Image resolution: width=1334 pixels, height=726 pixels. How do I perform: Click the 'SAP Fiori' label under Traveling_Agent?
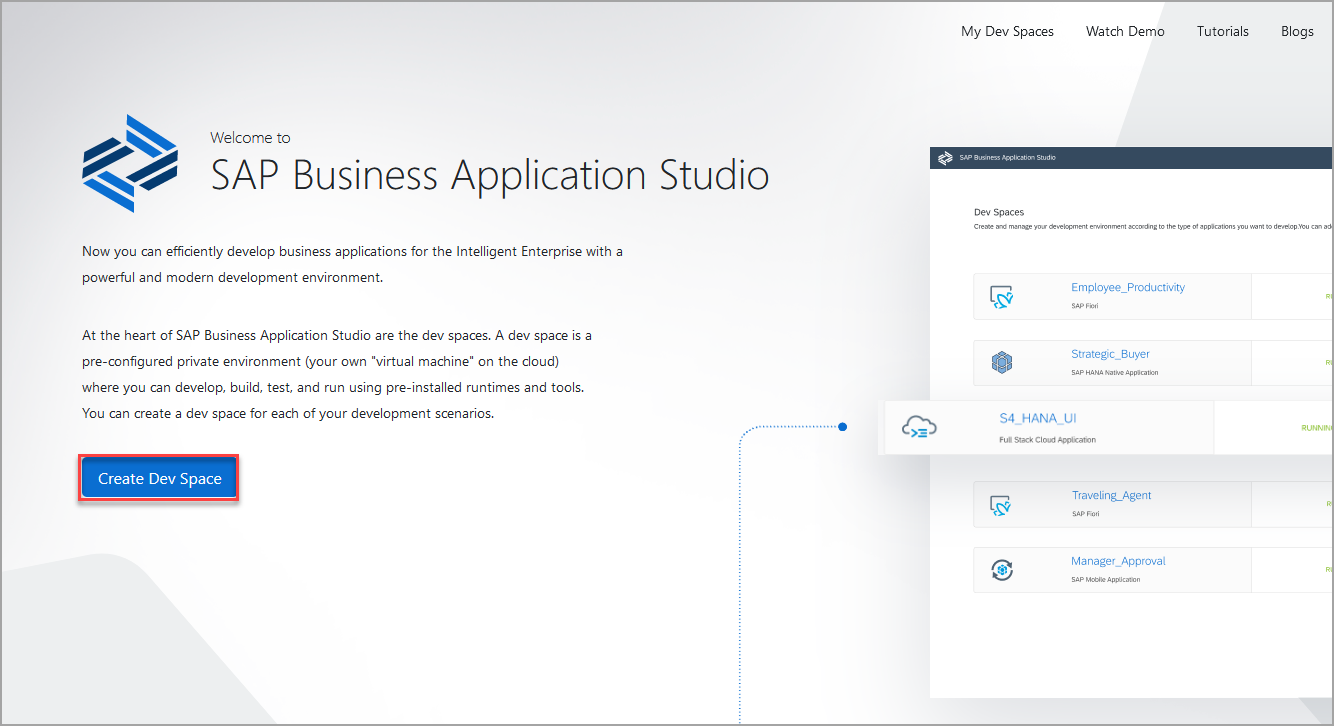point(1086,514)
